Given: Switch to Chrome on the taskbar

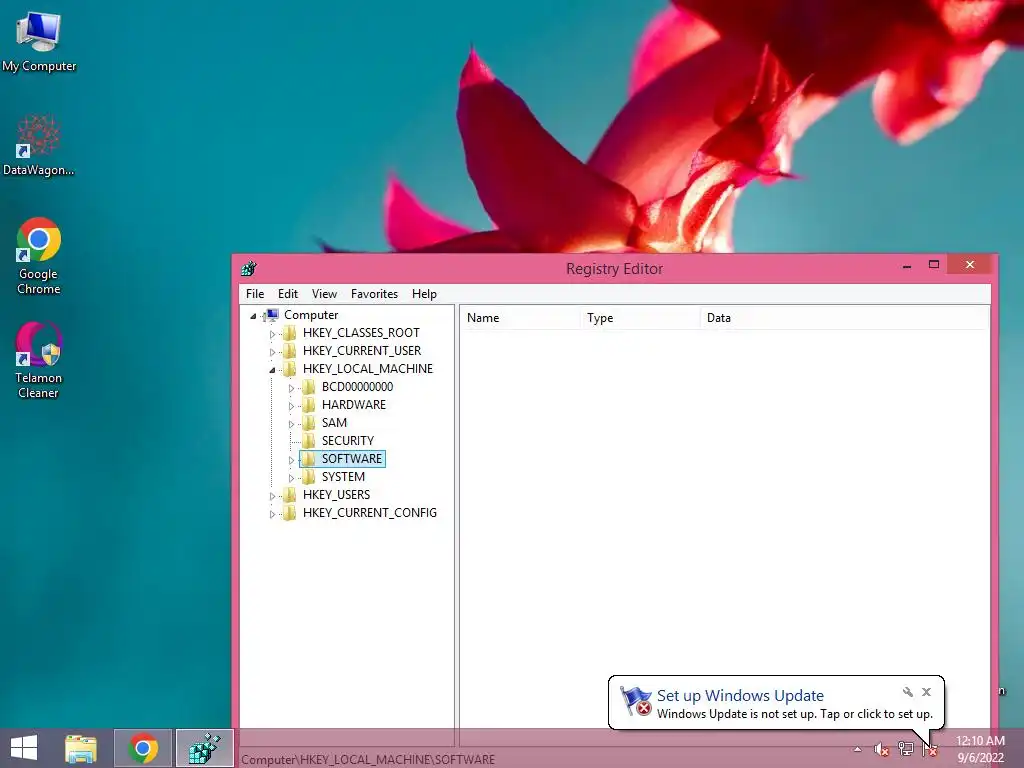Looking at the screenshot, I should (x=143, y=748).
